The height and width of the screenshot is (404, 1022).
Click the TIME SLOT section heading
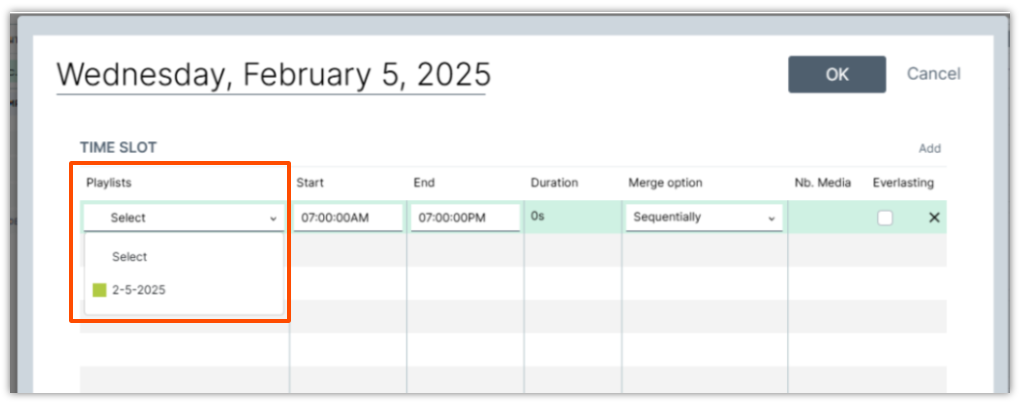118,148
